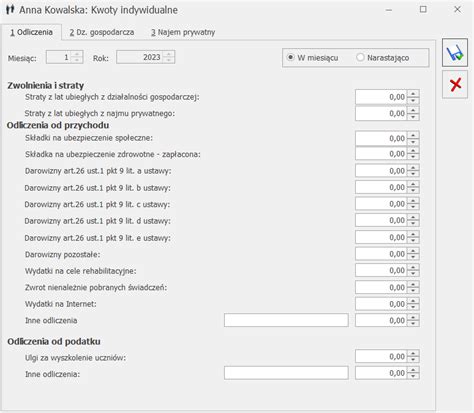This screenshot has width=474, height=413.
Task: Increase Ulgi za wyszkolenie uczniów amount
Action: click(x=413, y=353)
